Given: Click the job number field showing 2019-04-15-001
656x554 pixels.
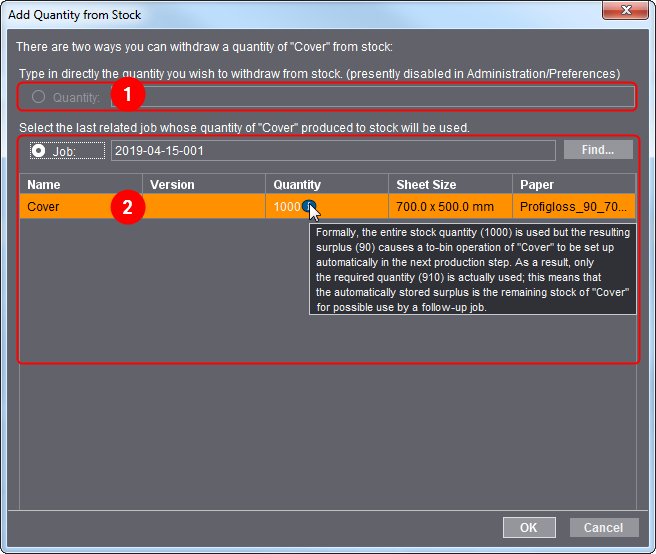Looking at the screenshot, I should coord(330,150).
